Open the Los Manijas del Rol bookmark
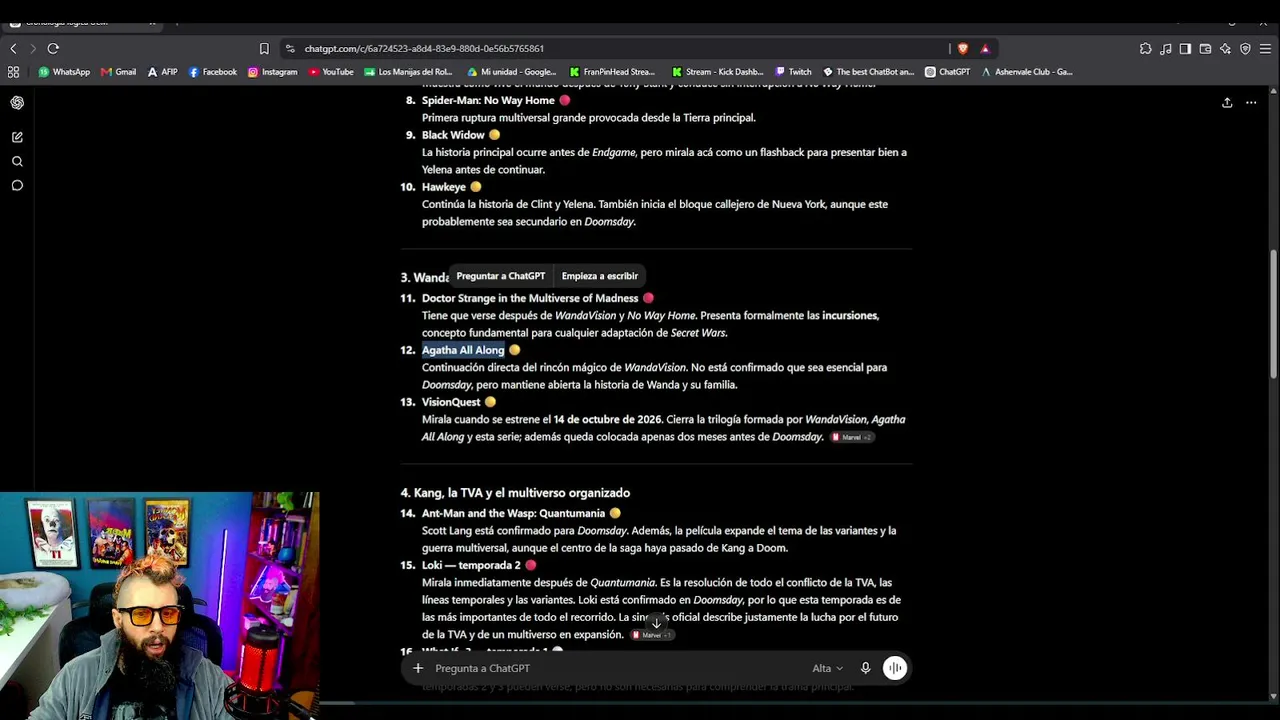The height and width of the screenshot is (720, 1280). [409, 72]
